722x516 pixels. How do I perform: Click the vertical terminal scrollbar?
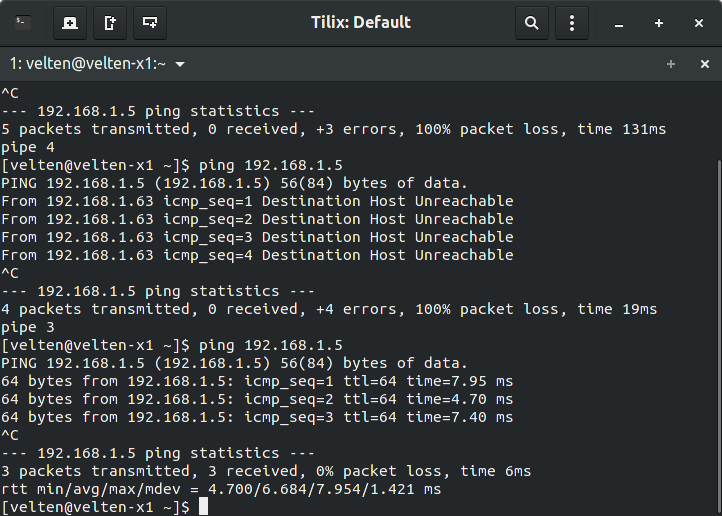click(720, 337)
